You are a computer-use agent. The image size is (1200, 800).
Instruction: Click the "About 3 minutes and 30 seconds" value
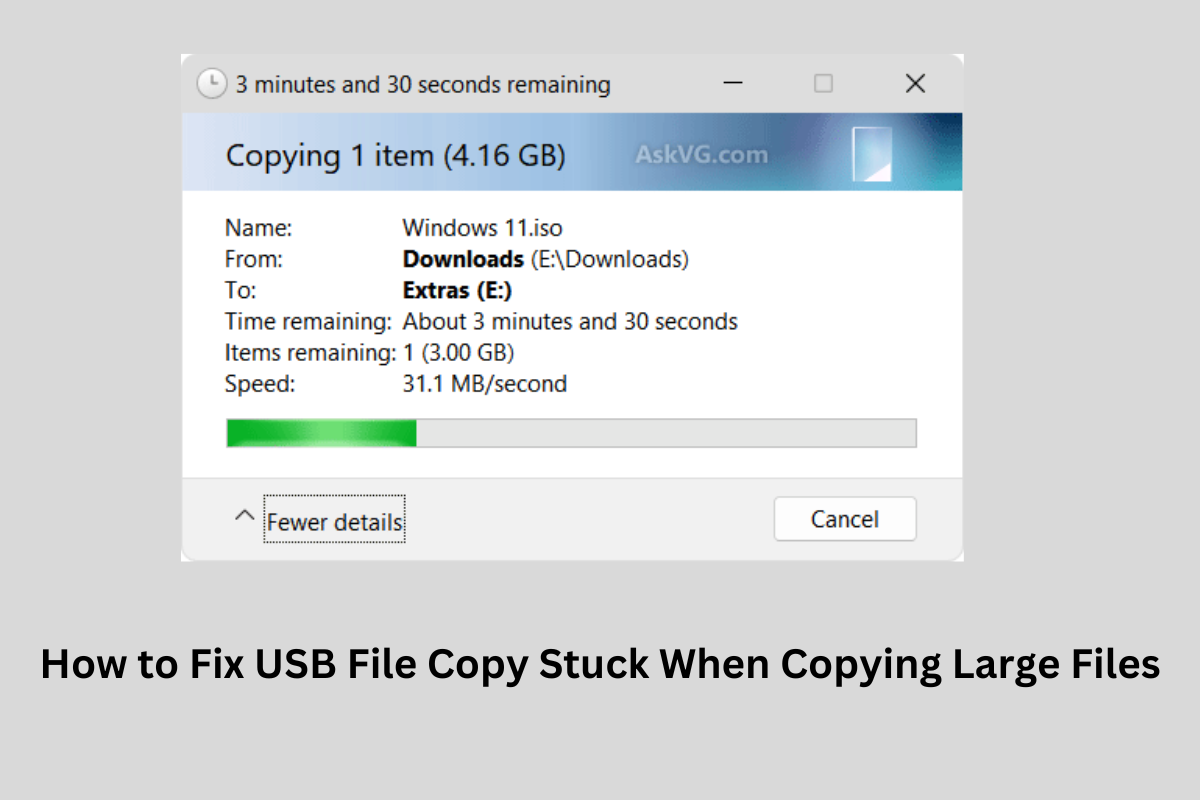coord(570,322)
